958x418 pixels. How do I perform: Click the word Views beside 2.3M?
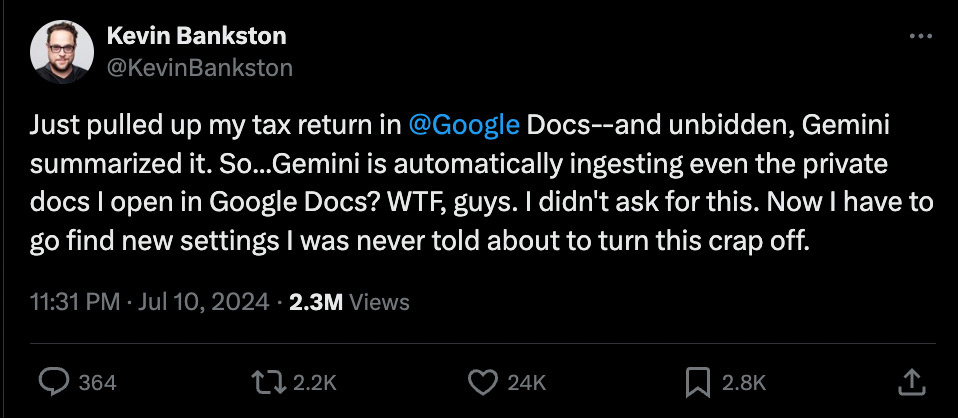(379, 302)
